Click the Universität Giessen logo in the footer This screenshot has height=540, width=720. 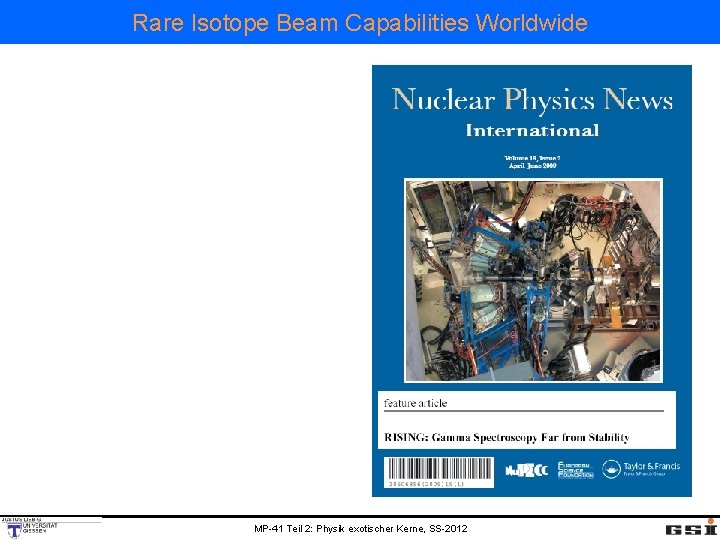pos(29,528)
